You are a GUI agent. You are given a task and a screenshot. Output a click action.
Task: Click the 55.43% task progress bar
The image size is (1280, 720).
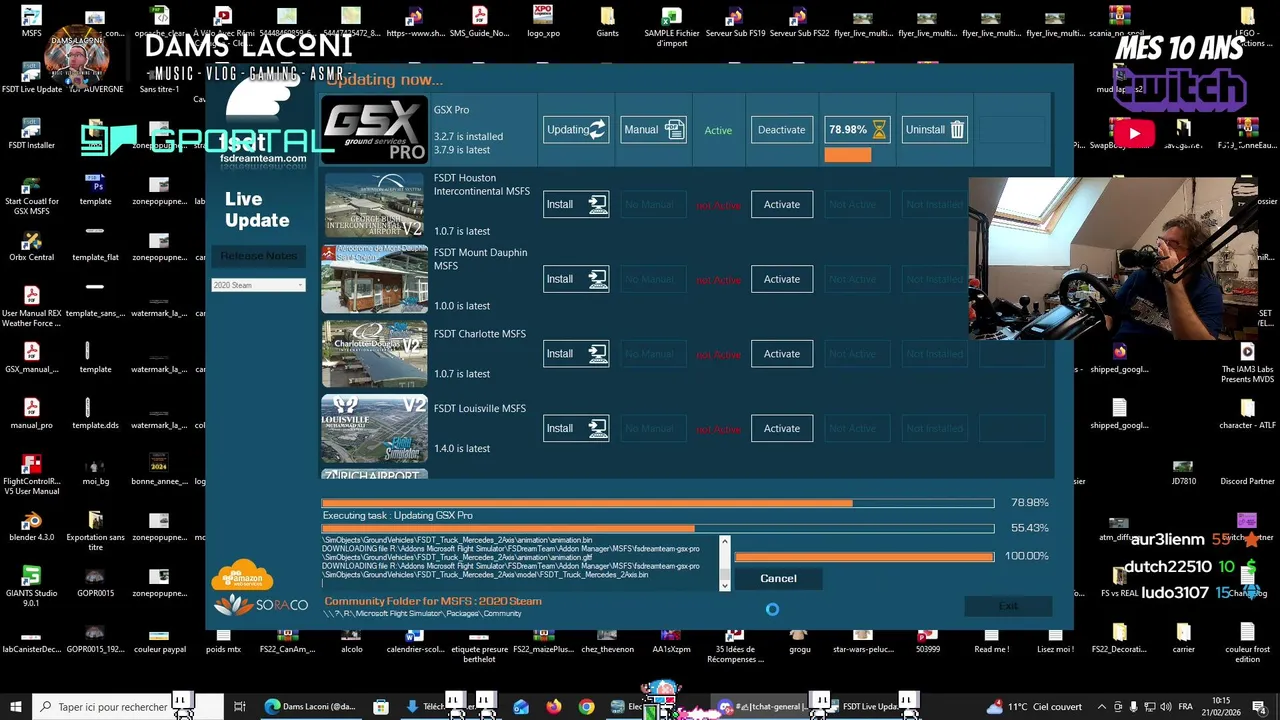pos(658,528)
